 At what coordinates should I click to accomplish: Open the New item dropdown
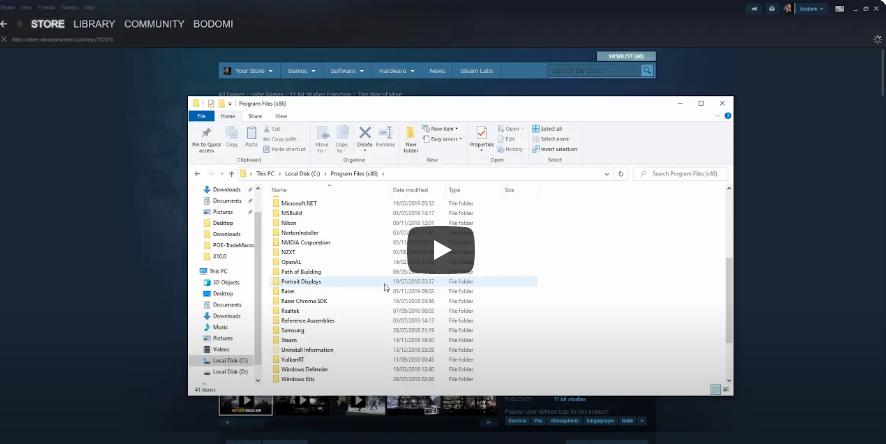(x=441, y=129)
